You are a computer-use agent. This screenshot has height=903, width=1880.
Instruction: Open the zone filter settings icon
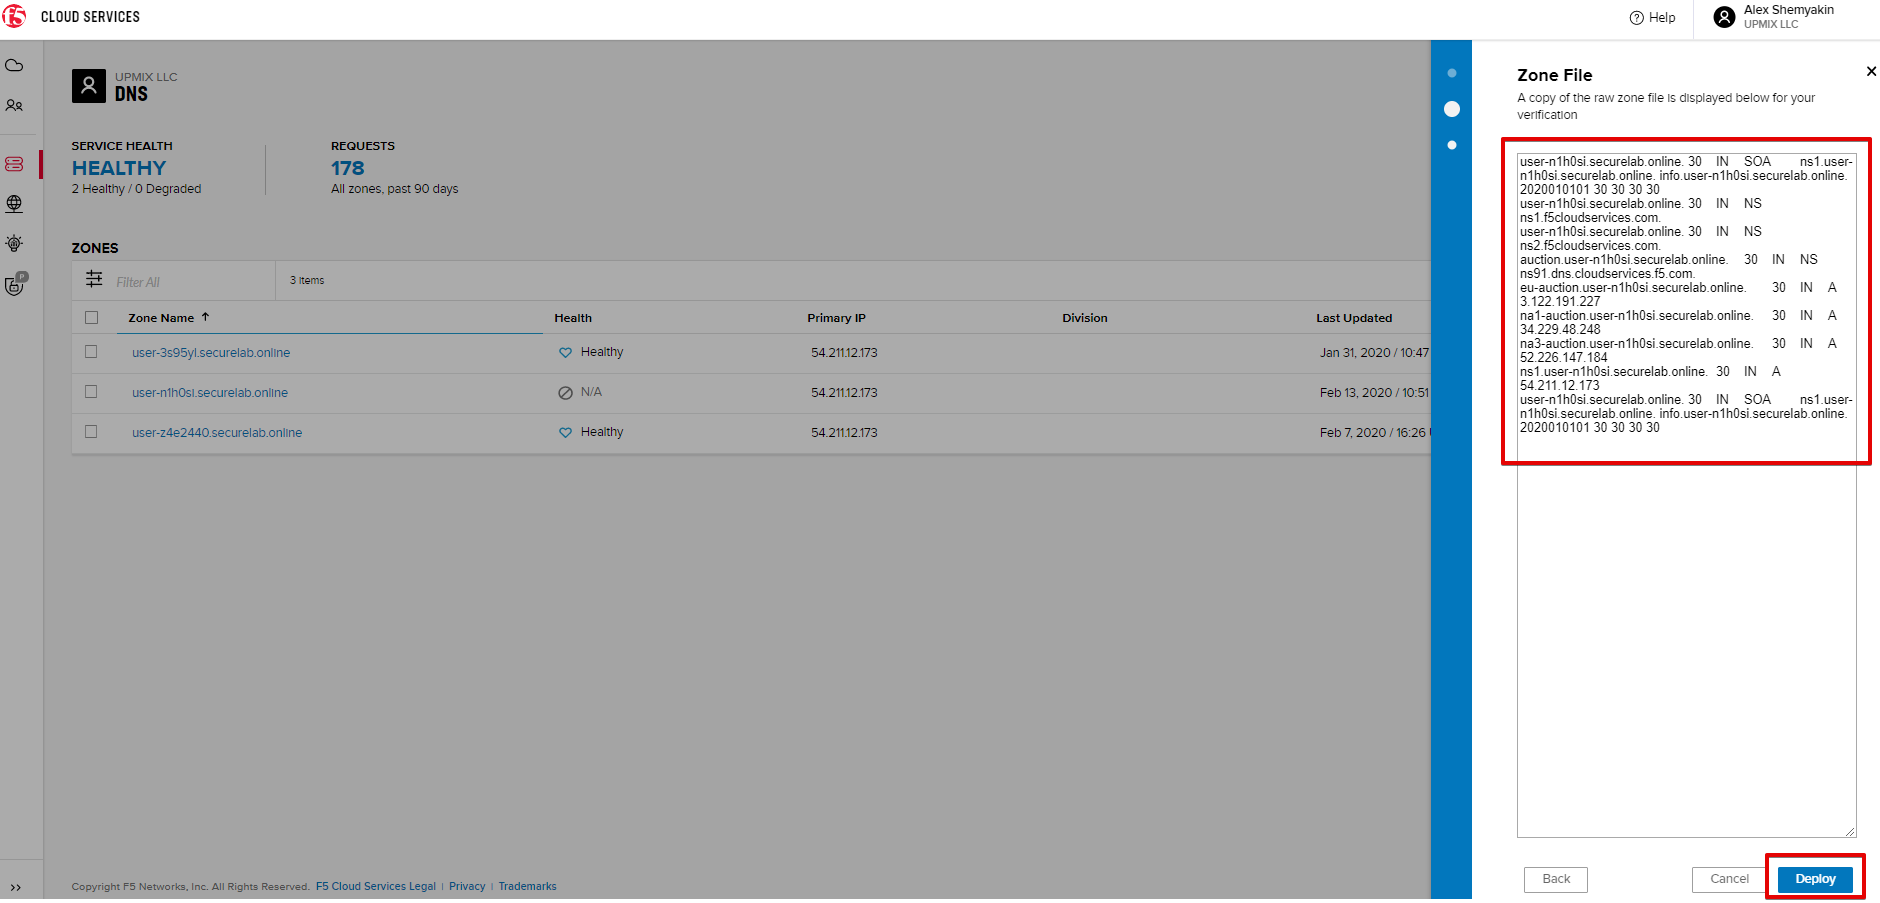[94, 279]
